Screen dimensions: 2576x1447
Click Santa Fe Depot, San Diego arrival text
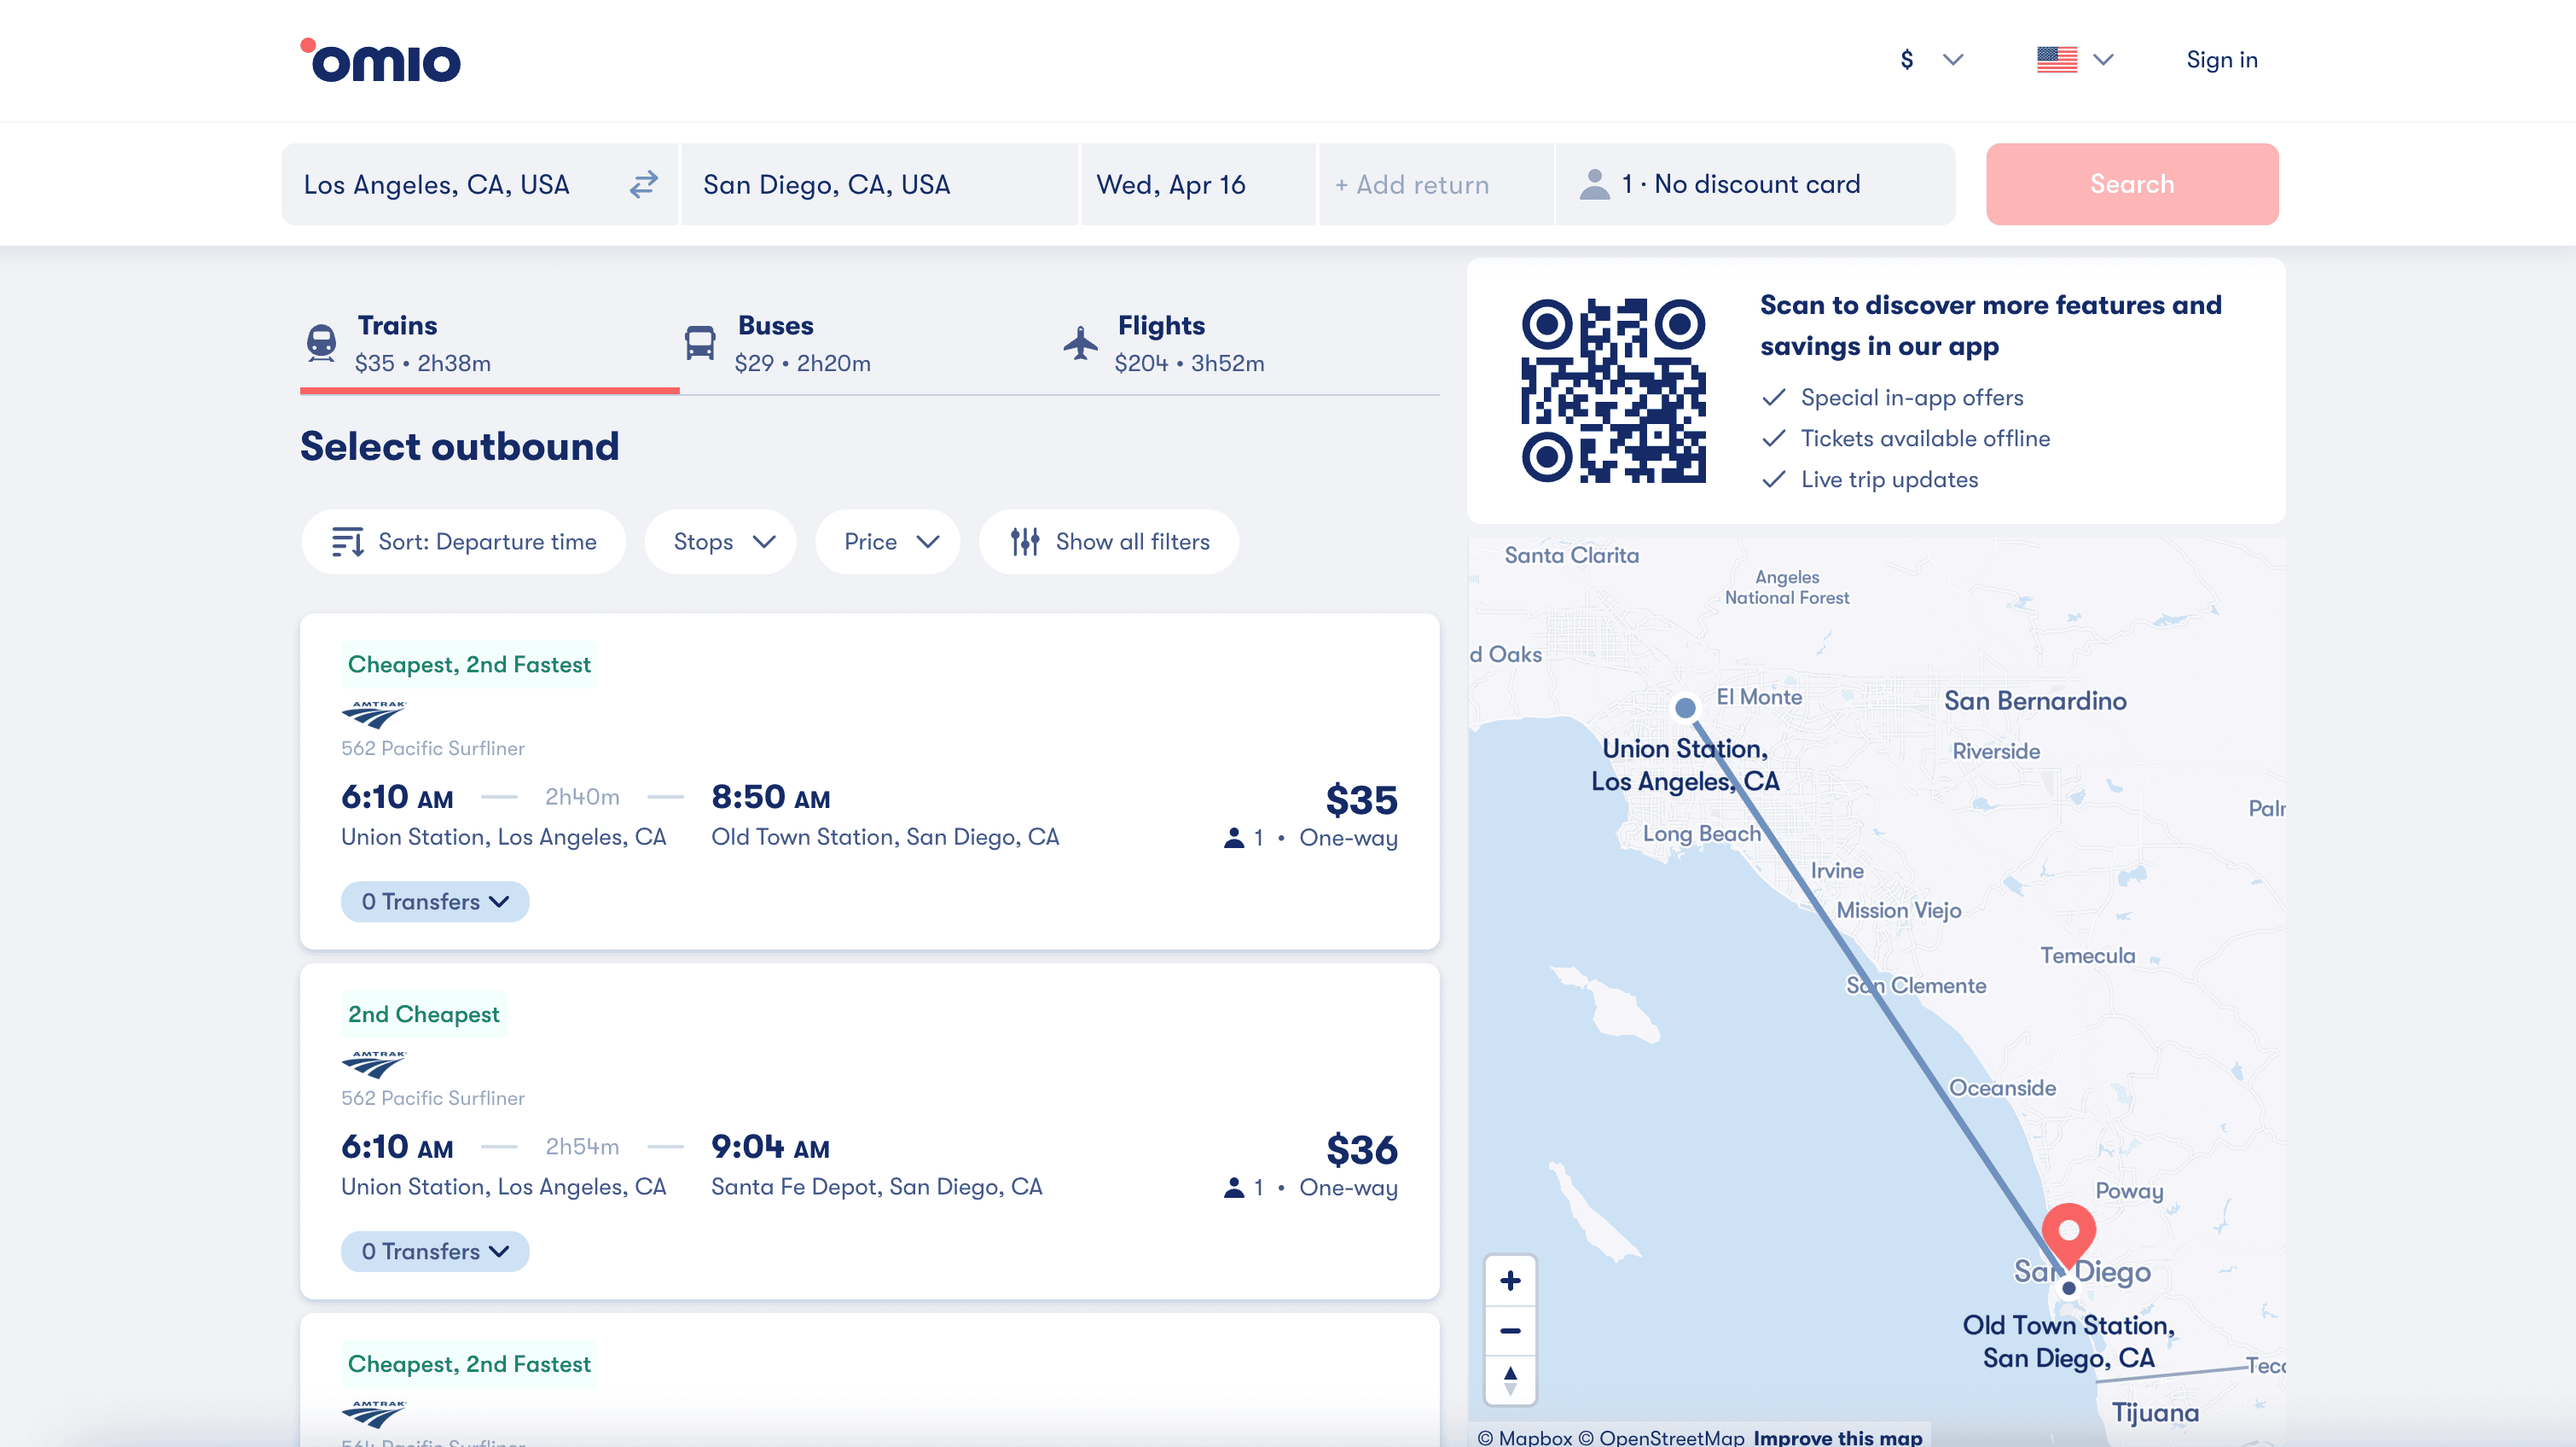[x=877, y=1187]
